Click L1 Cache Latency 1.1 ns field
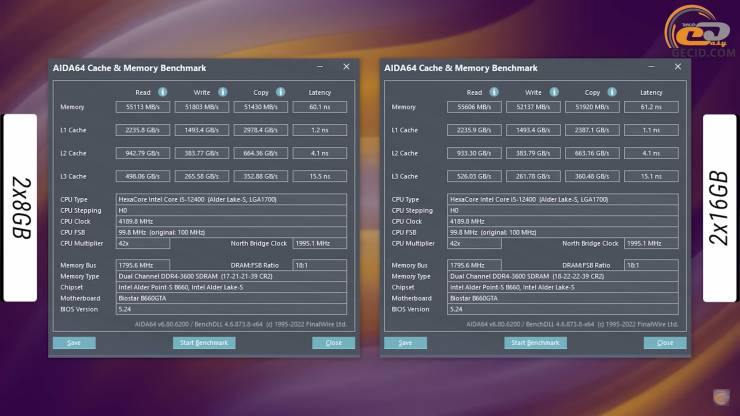Image resolution: width=740 pixels, height=416 pixels. point(651,130)
